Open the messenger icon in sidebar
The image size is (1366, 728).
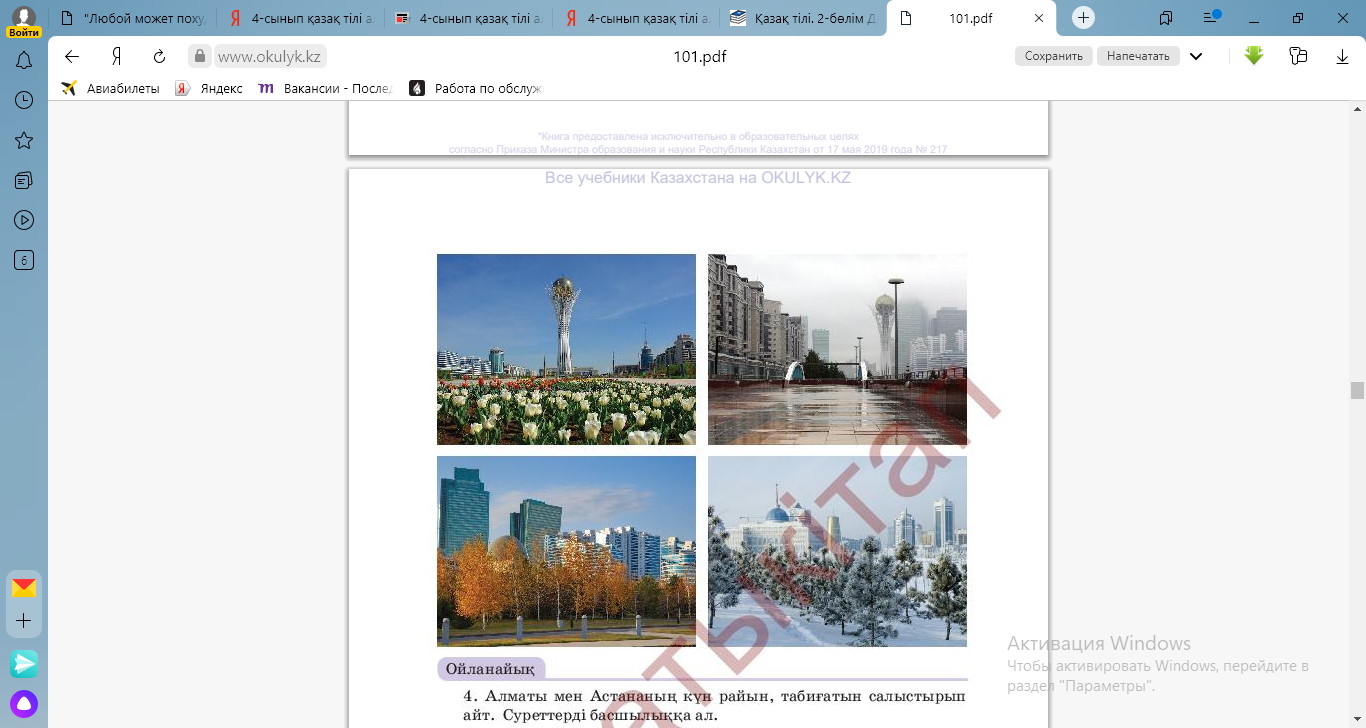24,663
